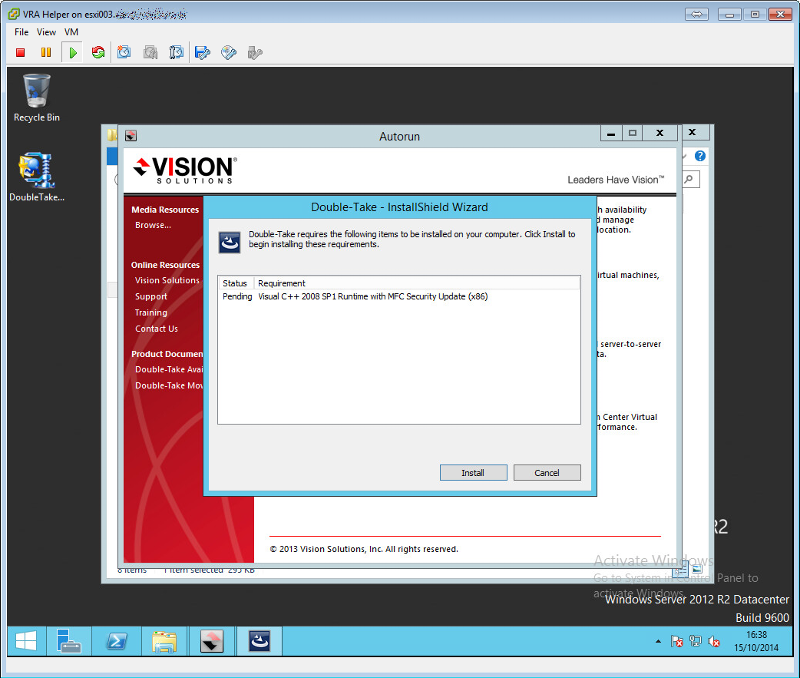Click the InstallShield installer icon in dialog
This screenshot has width=800, height=678.
pyautogui.click(x=230, y=242)
